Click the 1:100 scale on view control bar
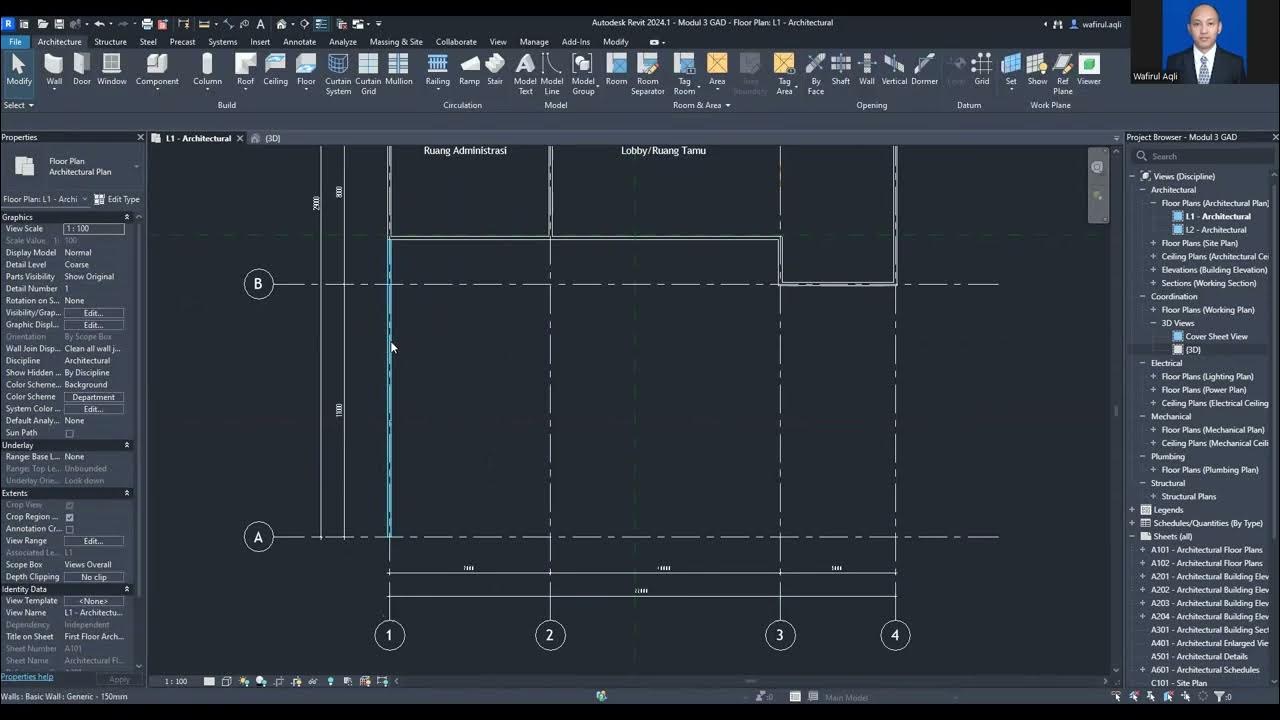Viewport: 1280px width, 720px height. tap(176, 681)
